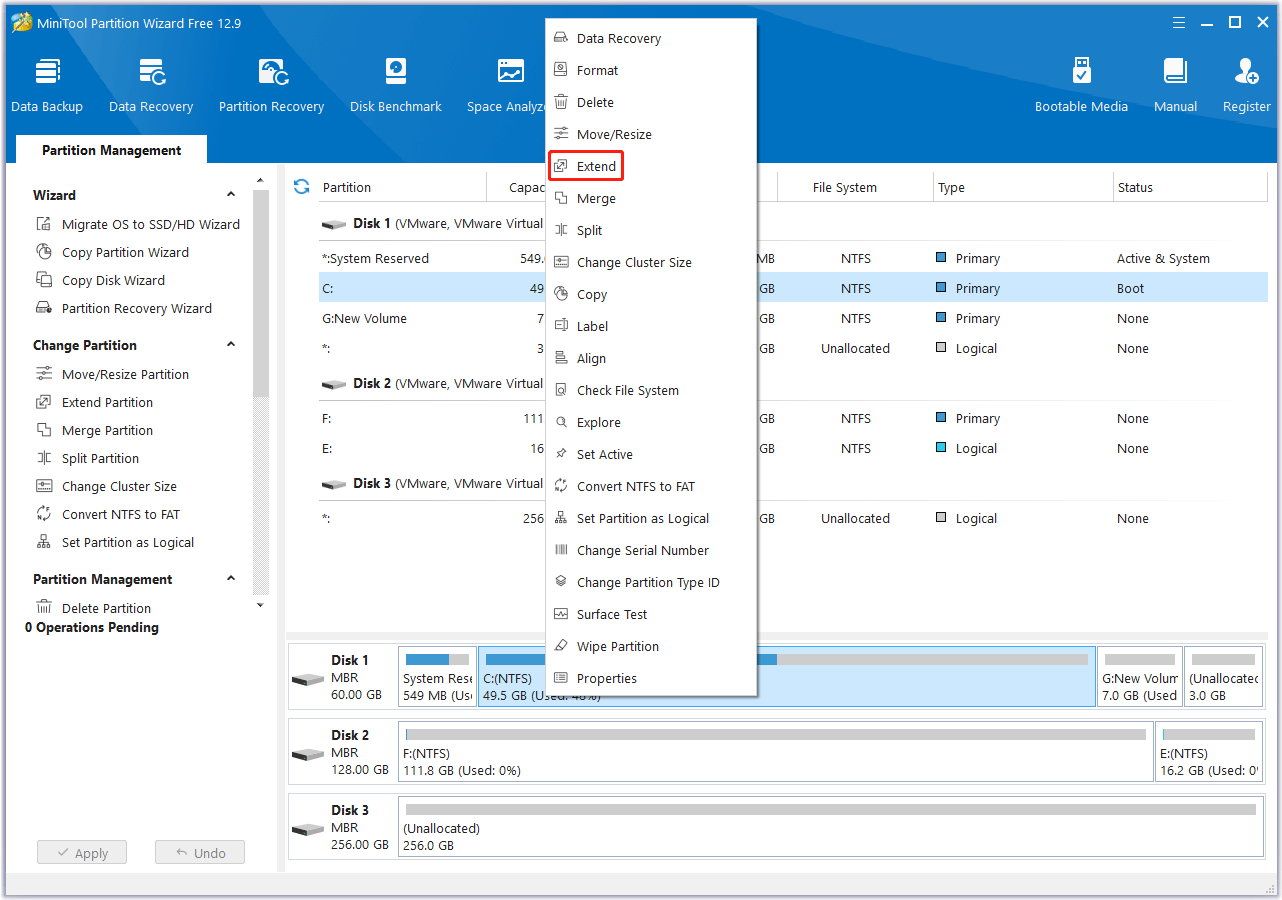This screenshot has height=900, width=1282.
Task: Click Label icon in context menu
Action: 561,326
